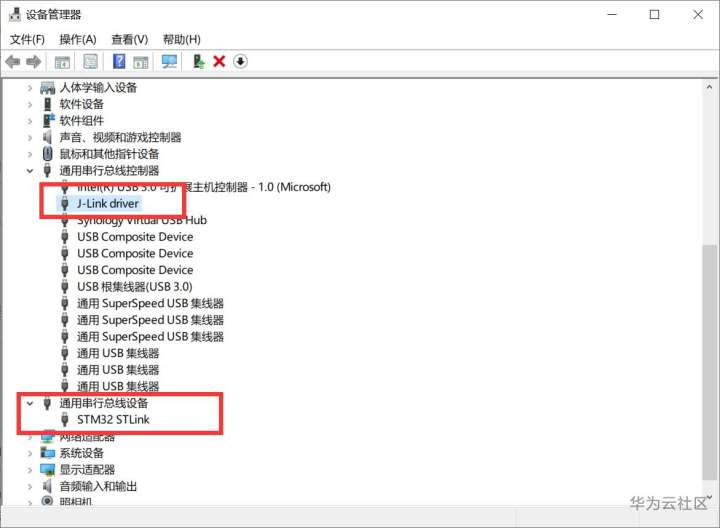The height and width of the screenshot is (528, 720).
Task: Select the 通用串行总线控制器 category label
Action: (x=109, y=170)
